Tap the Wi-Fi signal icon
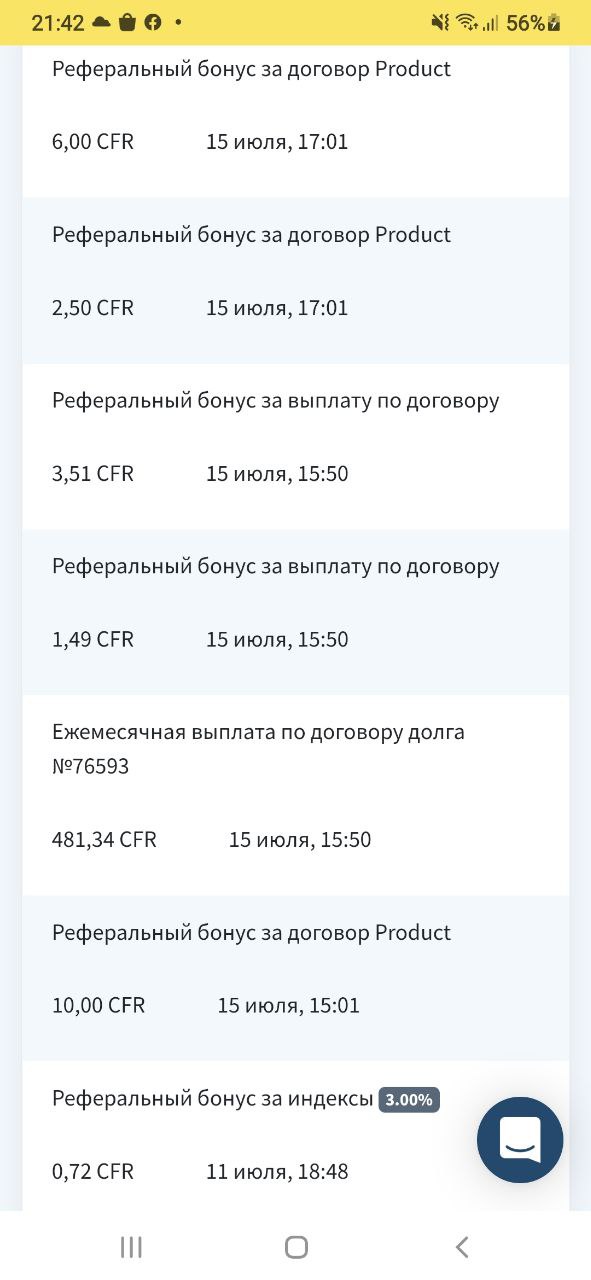Image resolution: width=591 pixels, height=1280 pixels. click(x=466, y=22)
